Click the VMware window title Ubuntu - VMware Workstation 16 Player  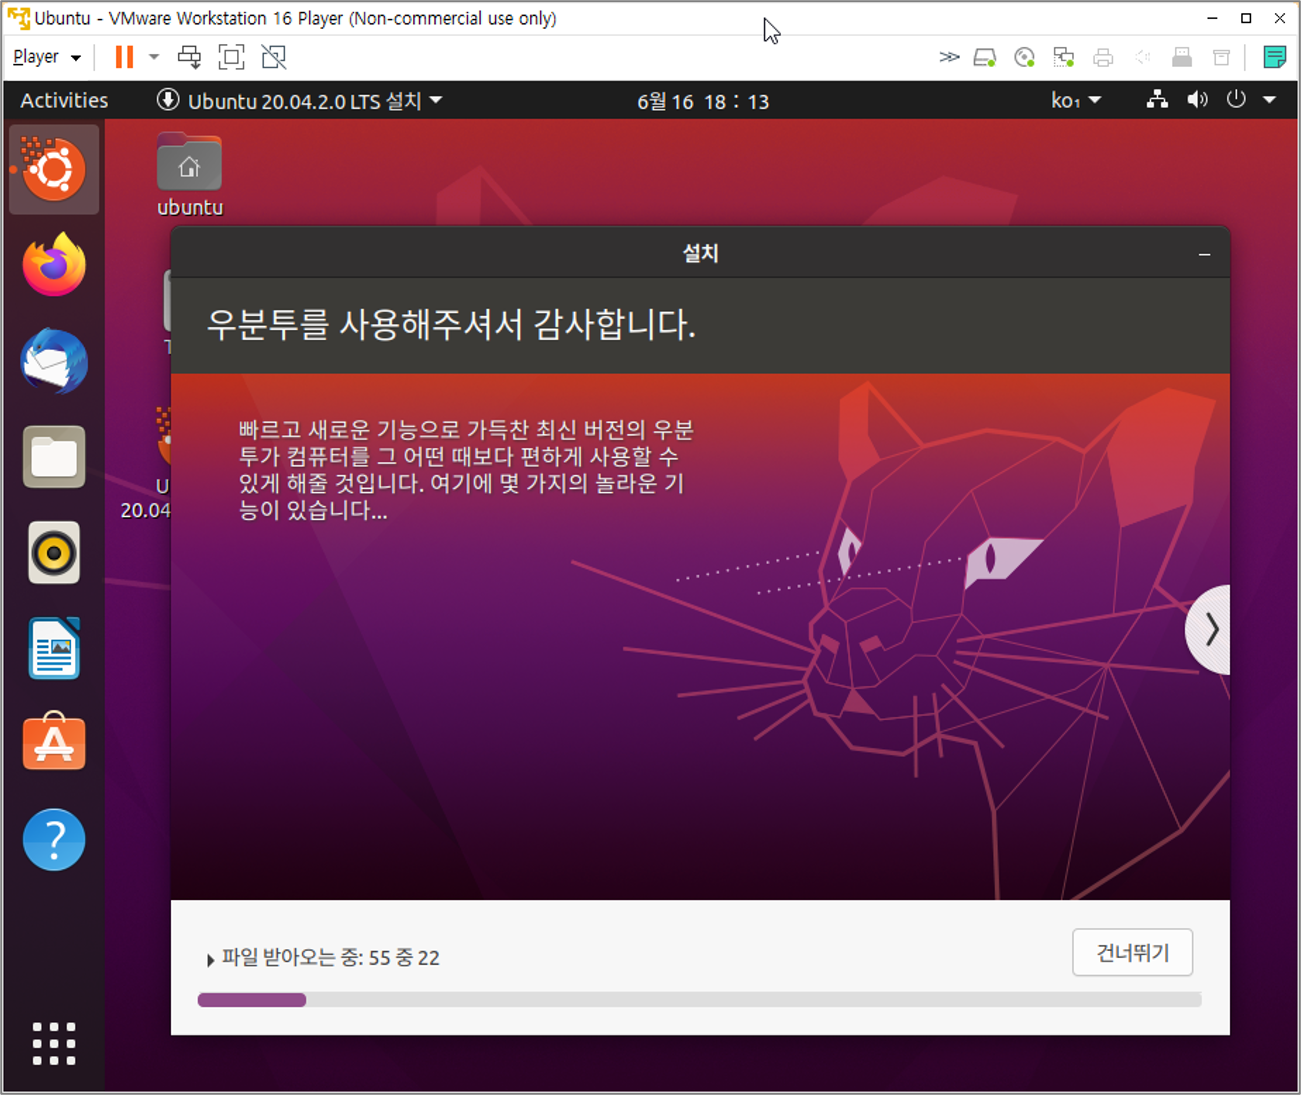point(295,18)
